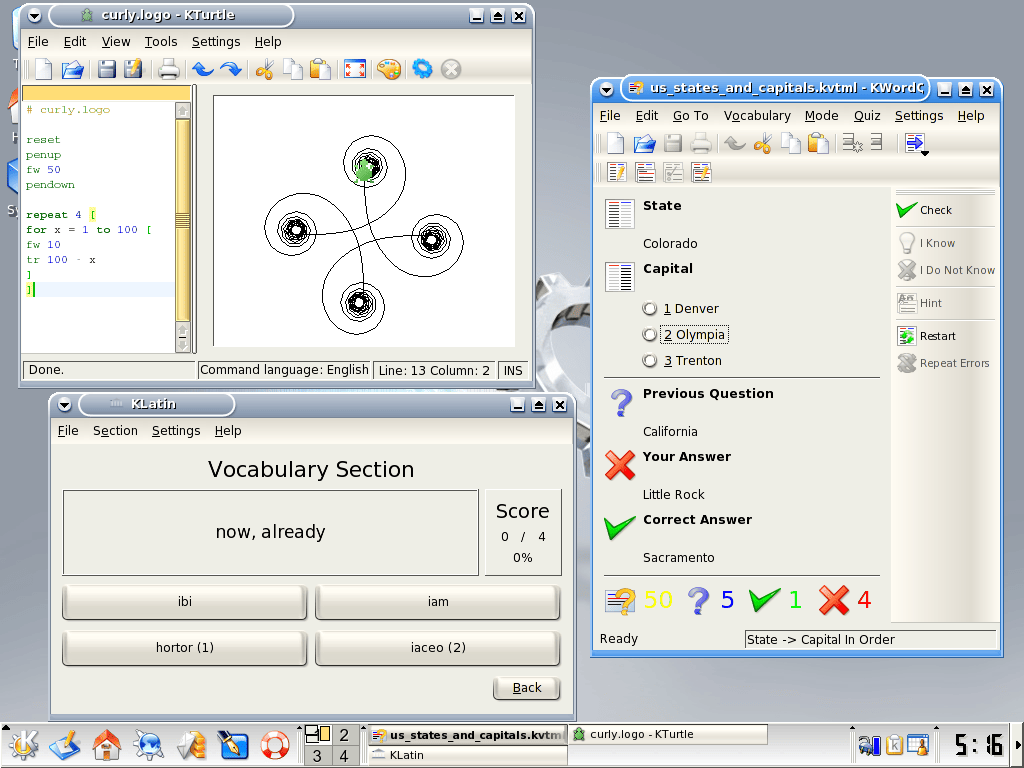Screen dimensions: 1024x768
Task: Select the Denver radio button
Action: pos(650,309)
